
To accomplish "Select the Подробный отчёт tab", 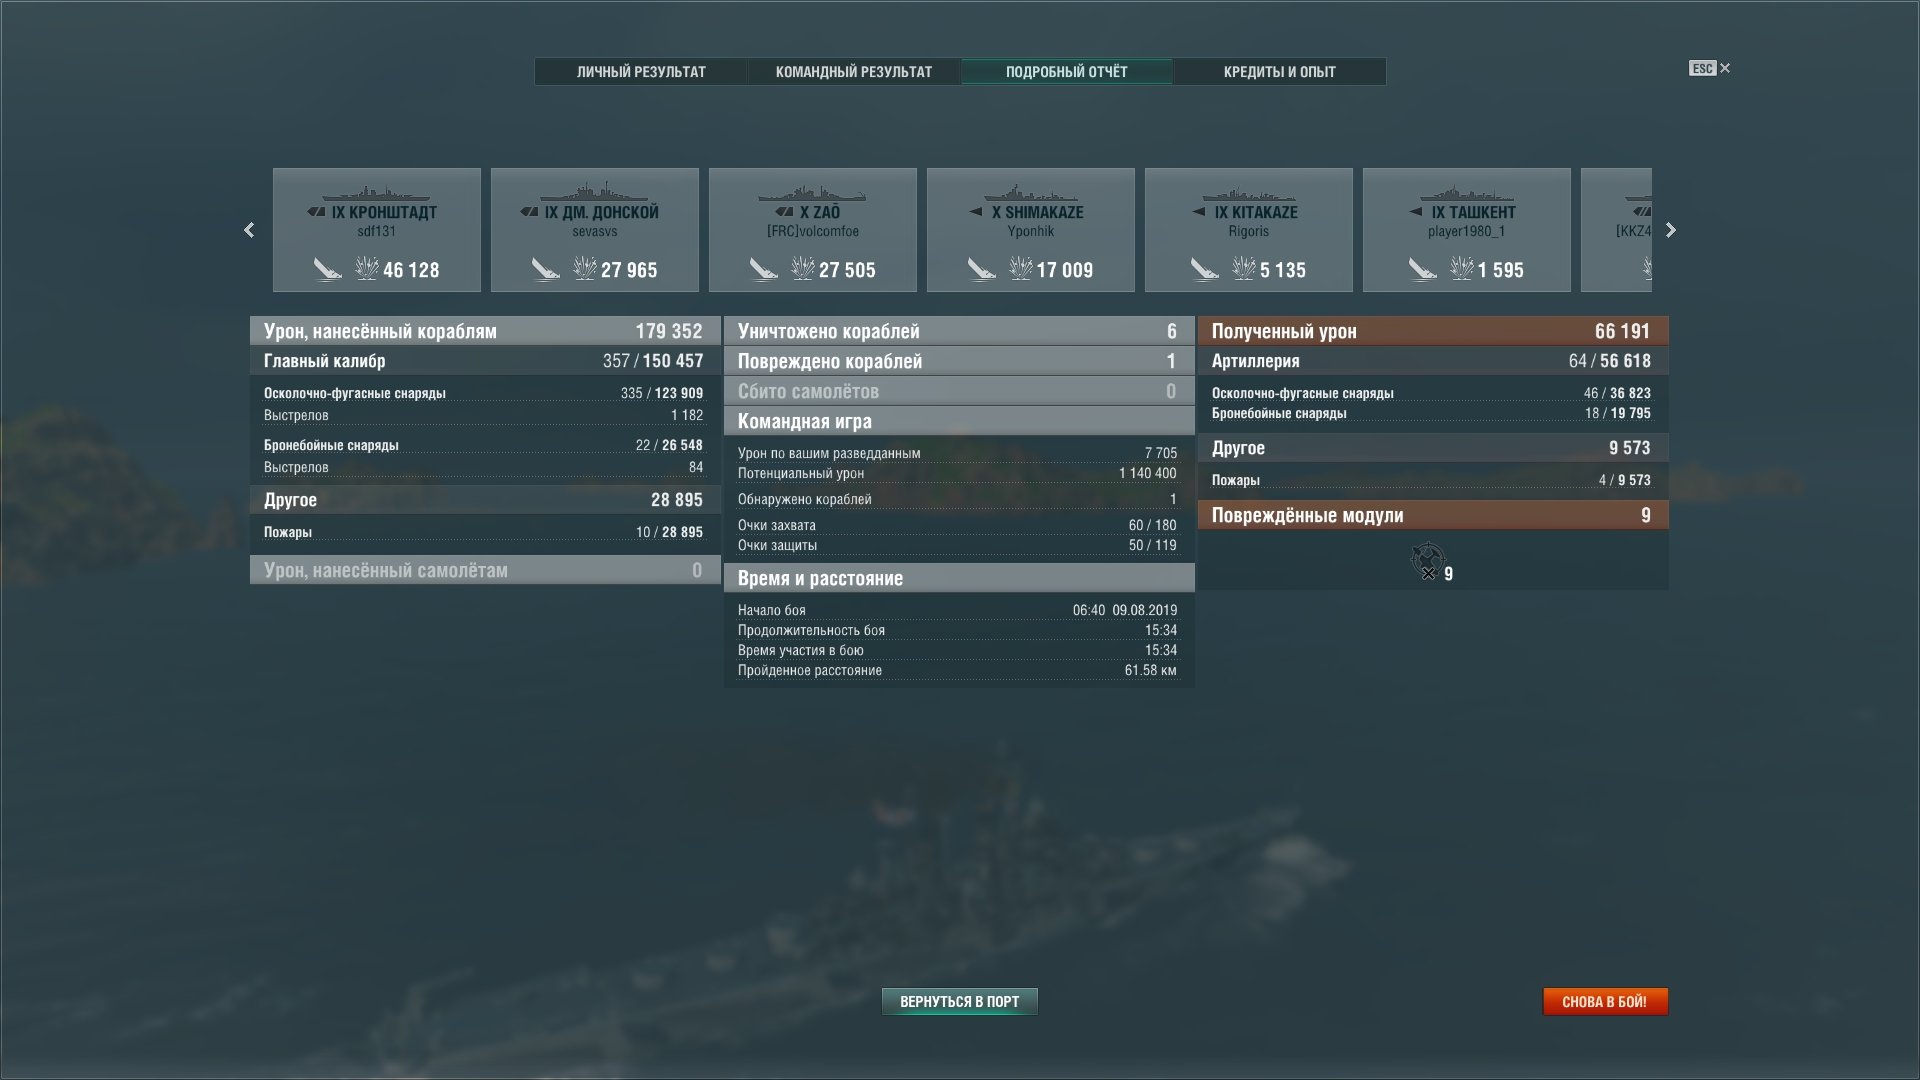I will [1067, 72].
